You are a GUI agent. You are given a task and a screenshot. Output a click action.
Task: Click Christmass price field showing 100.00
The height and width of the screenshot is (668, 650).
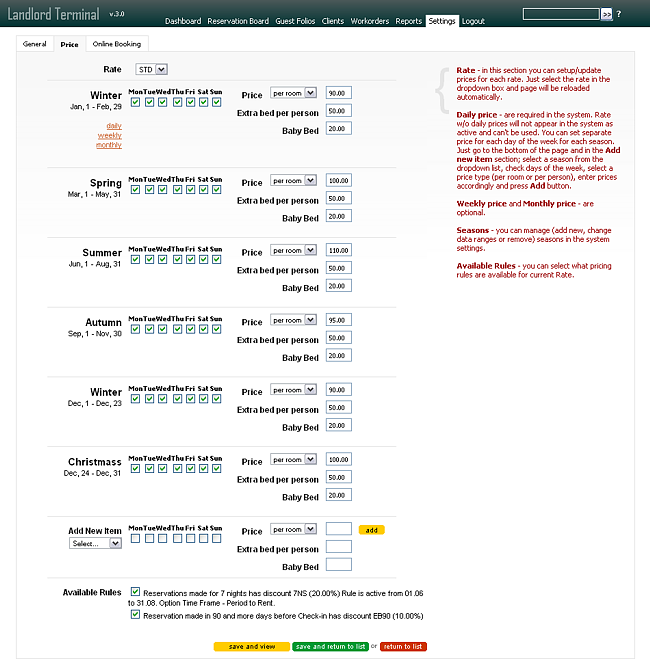click(x=339, y=459)
